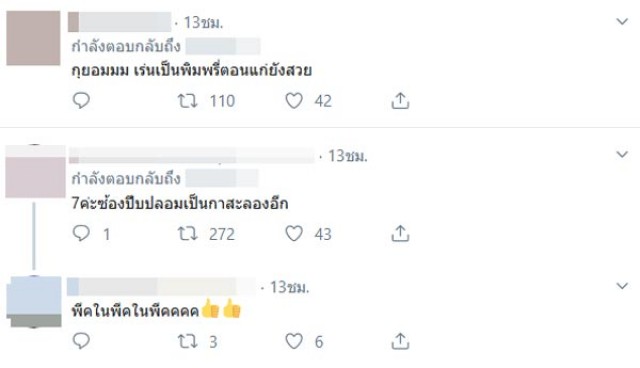This screenshot has height=368, width=640.
Task: Open the second tweet's chevron options
Action: click(x=622, y=154)
